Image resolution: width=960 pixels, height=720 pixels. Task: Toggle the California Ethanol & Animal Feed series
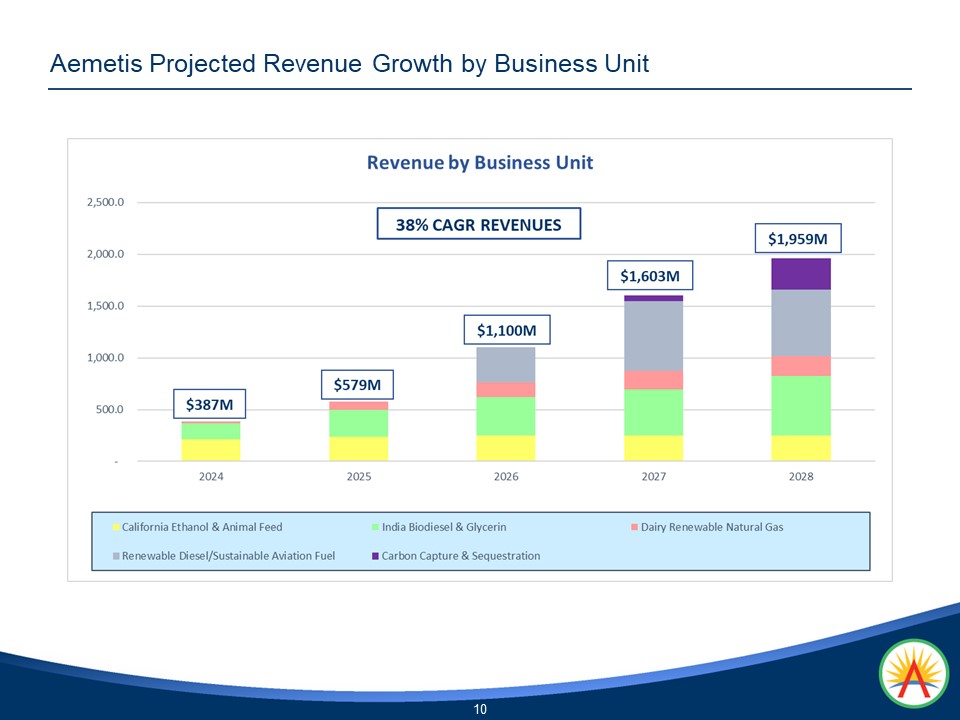click(200, 527)
